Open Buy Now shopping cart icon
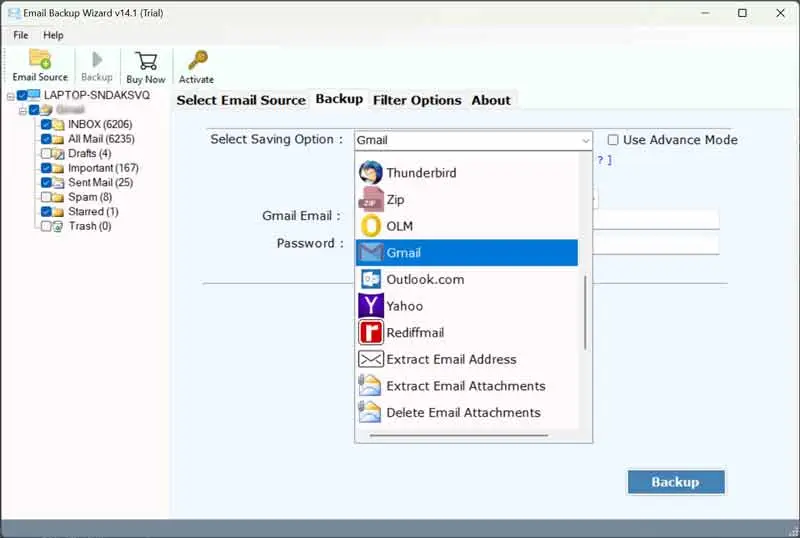 point(146,66)
